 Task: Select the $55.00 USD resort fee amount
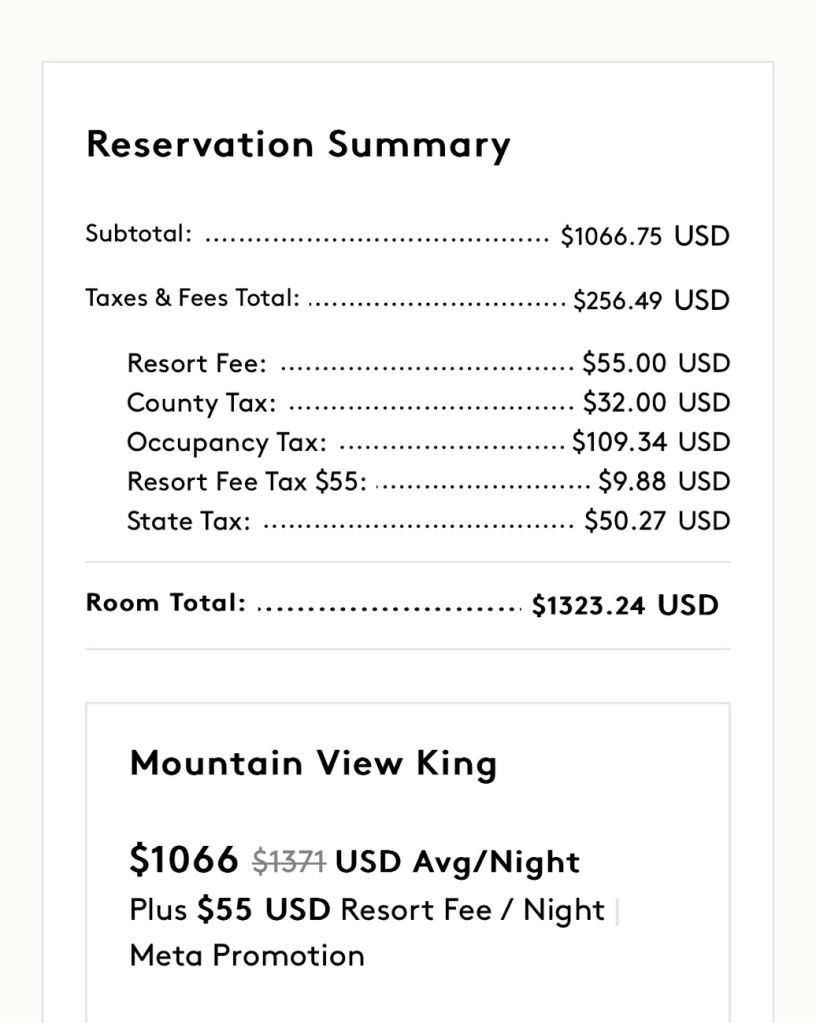click(656, 363)
